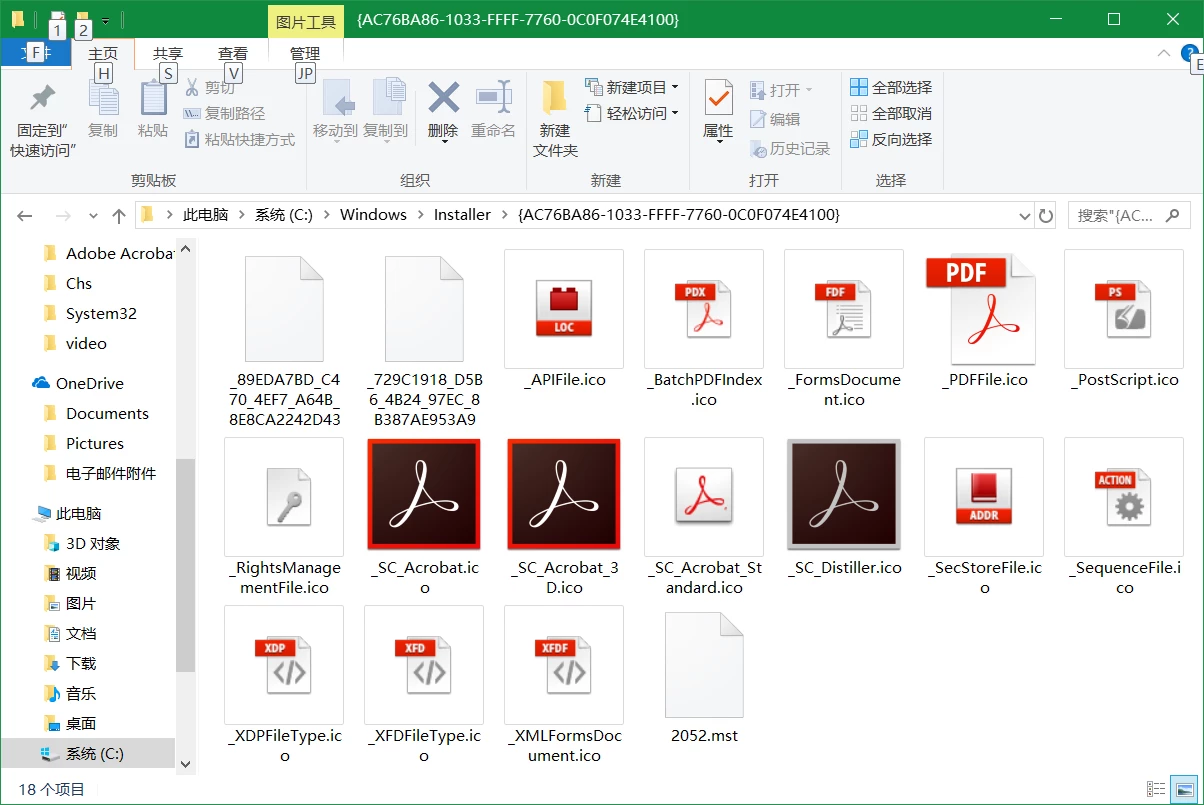Click the search box 搜索
Viewport: 1204px width, 805px height.
tap(1129, 215)
